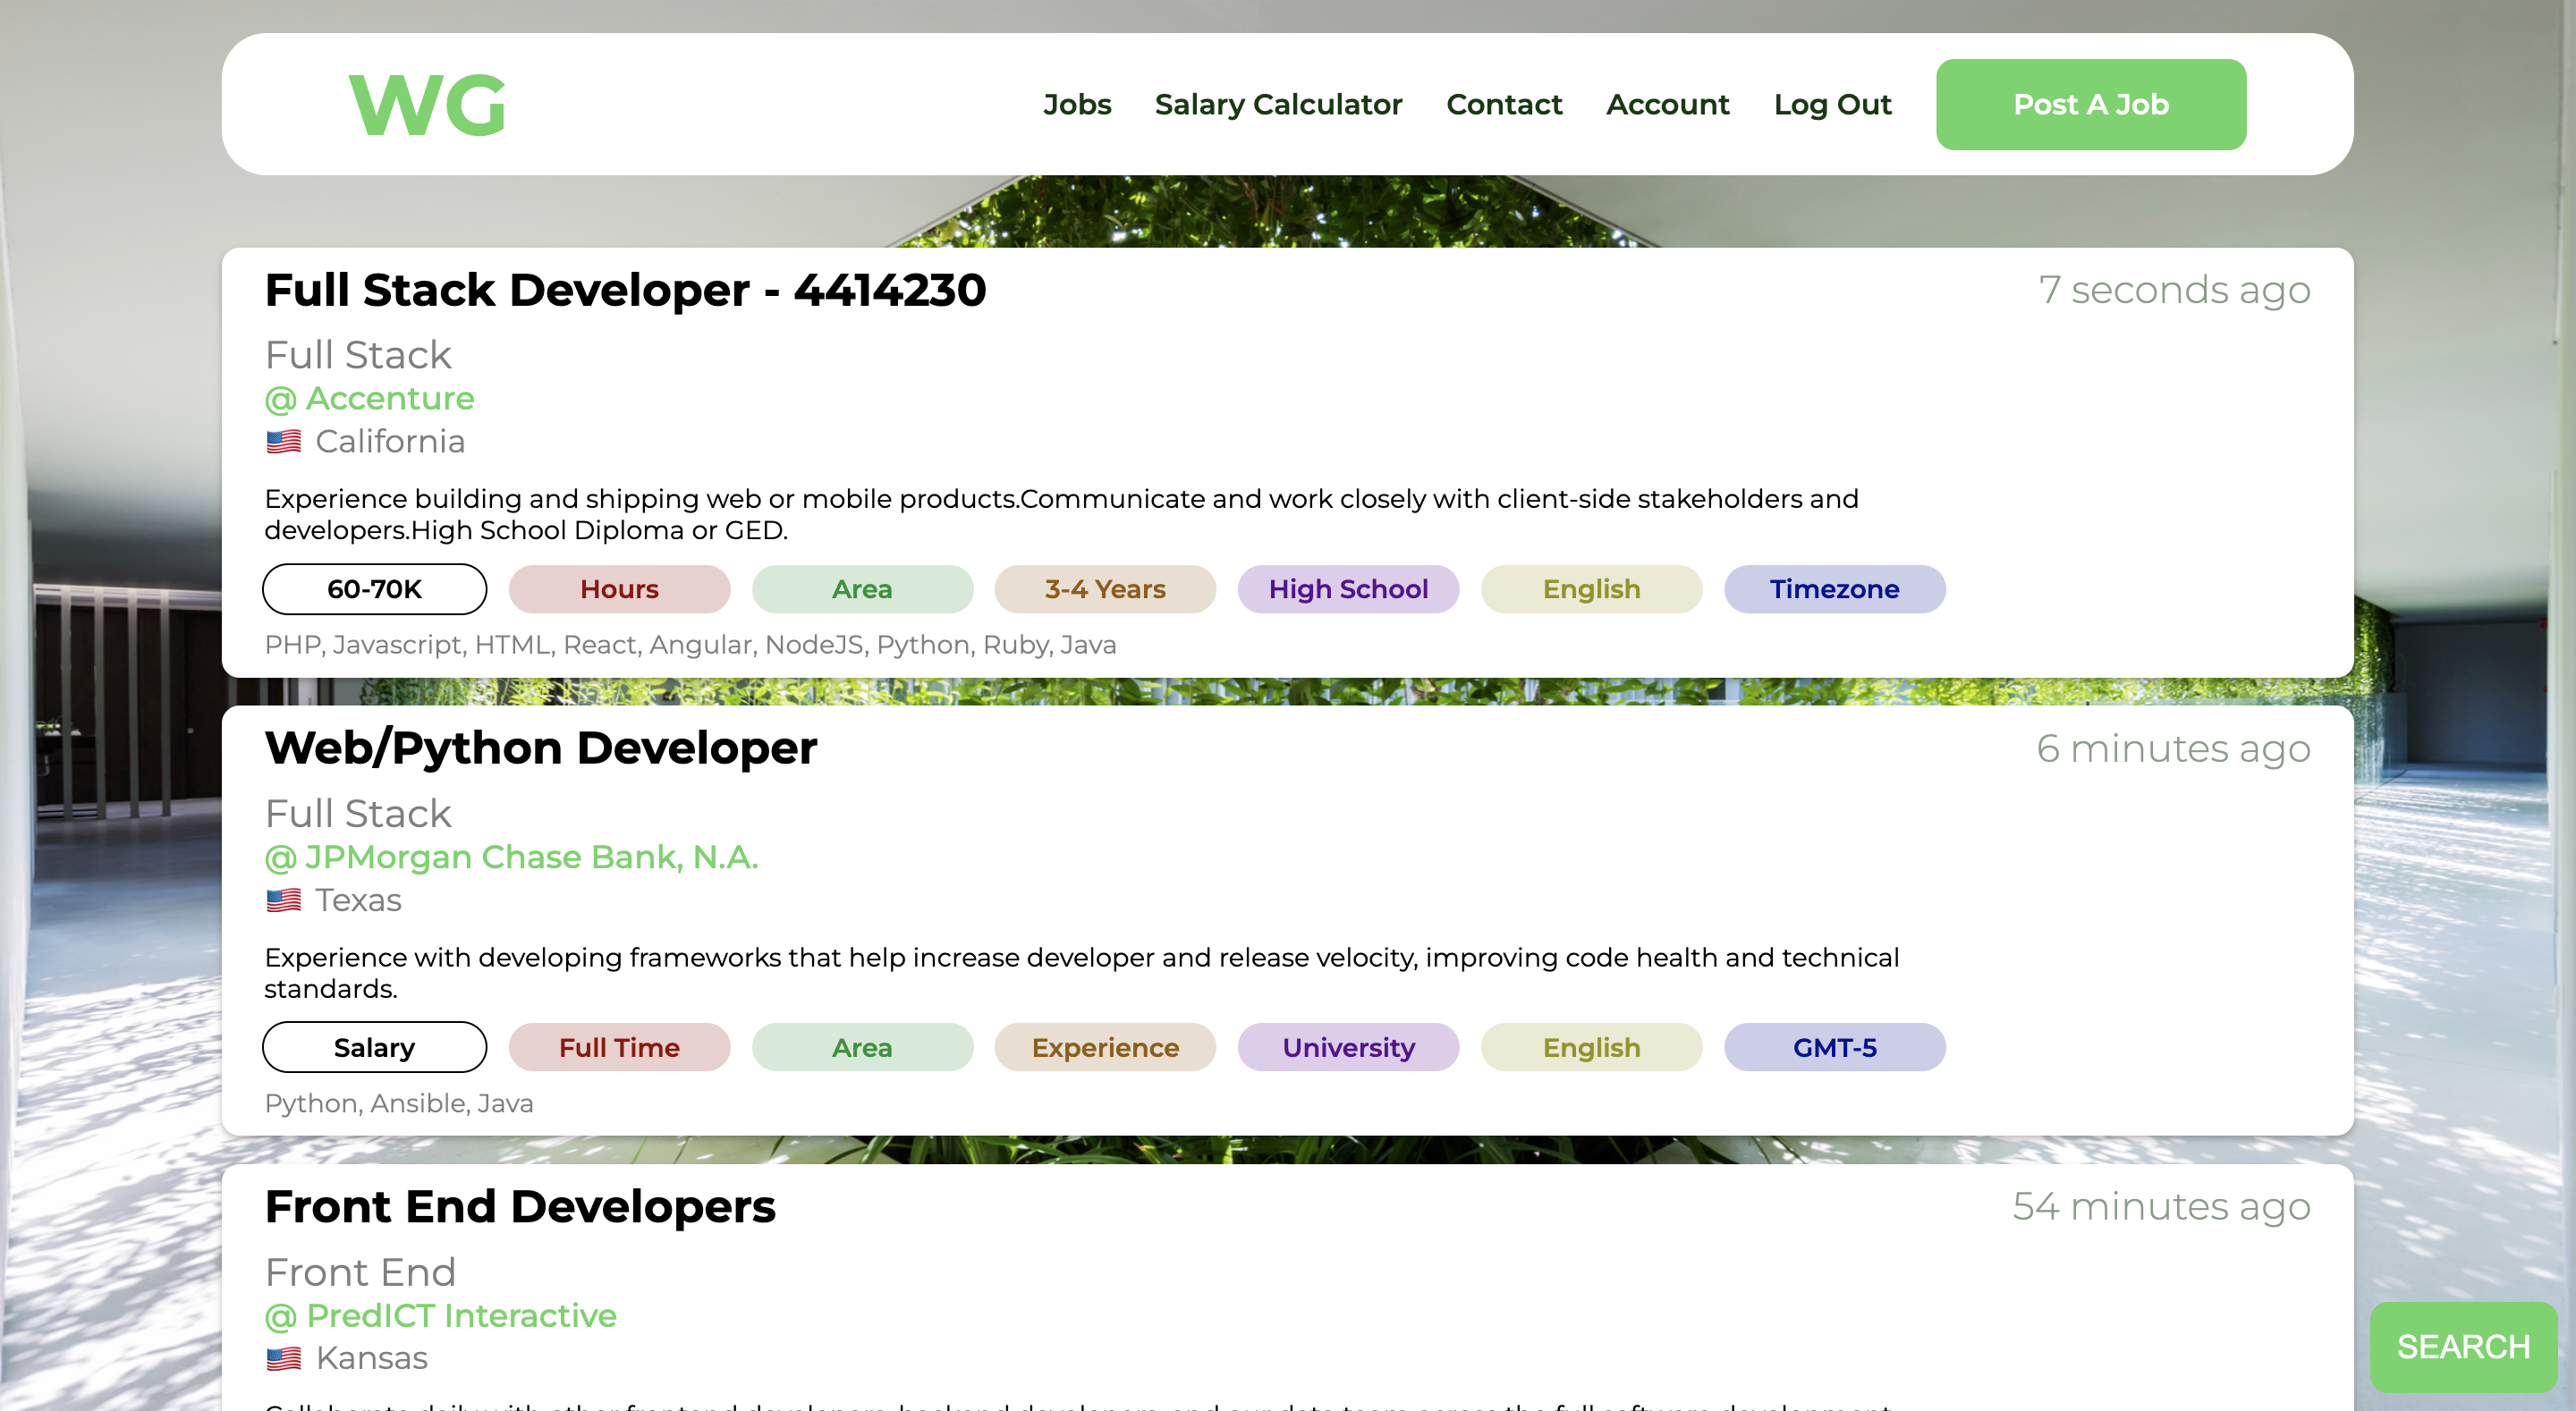Click Log Out in the navigation
This screenshot has height=1411, width=2576.
click(1832, 104)
